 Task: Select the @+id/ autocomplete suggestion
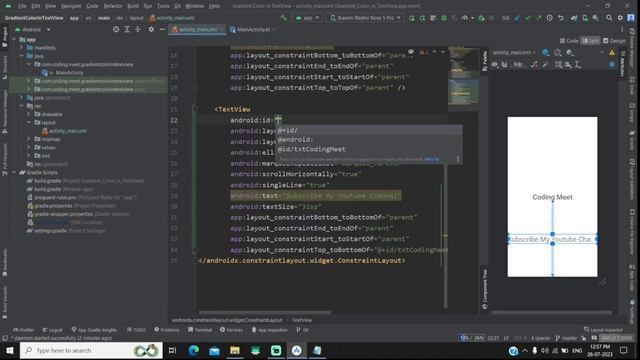369,130
